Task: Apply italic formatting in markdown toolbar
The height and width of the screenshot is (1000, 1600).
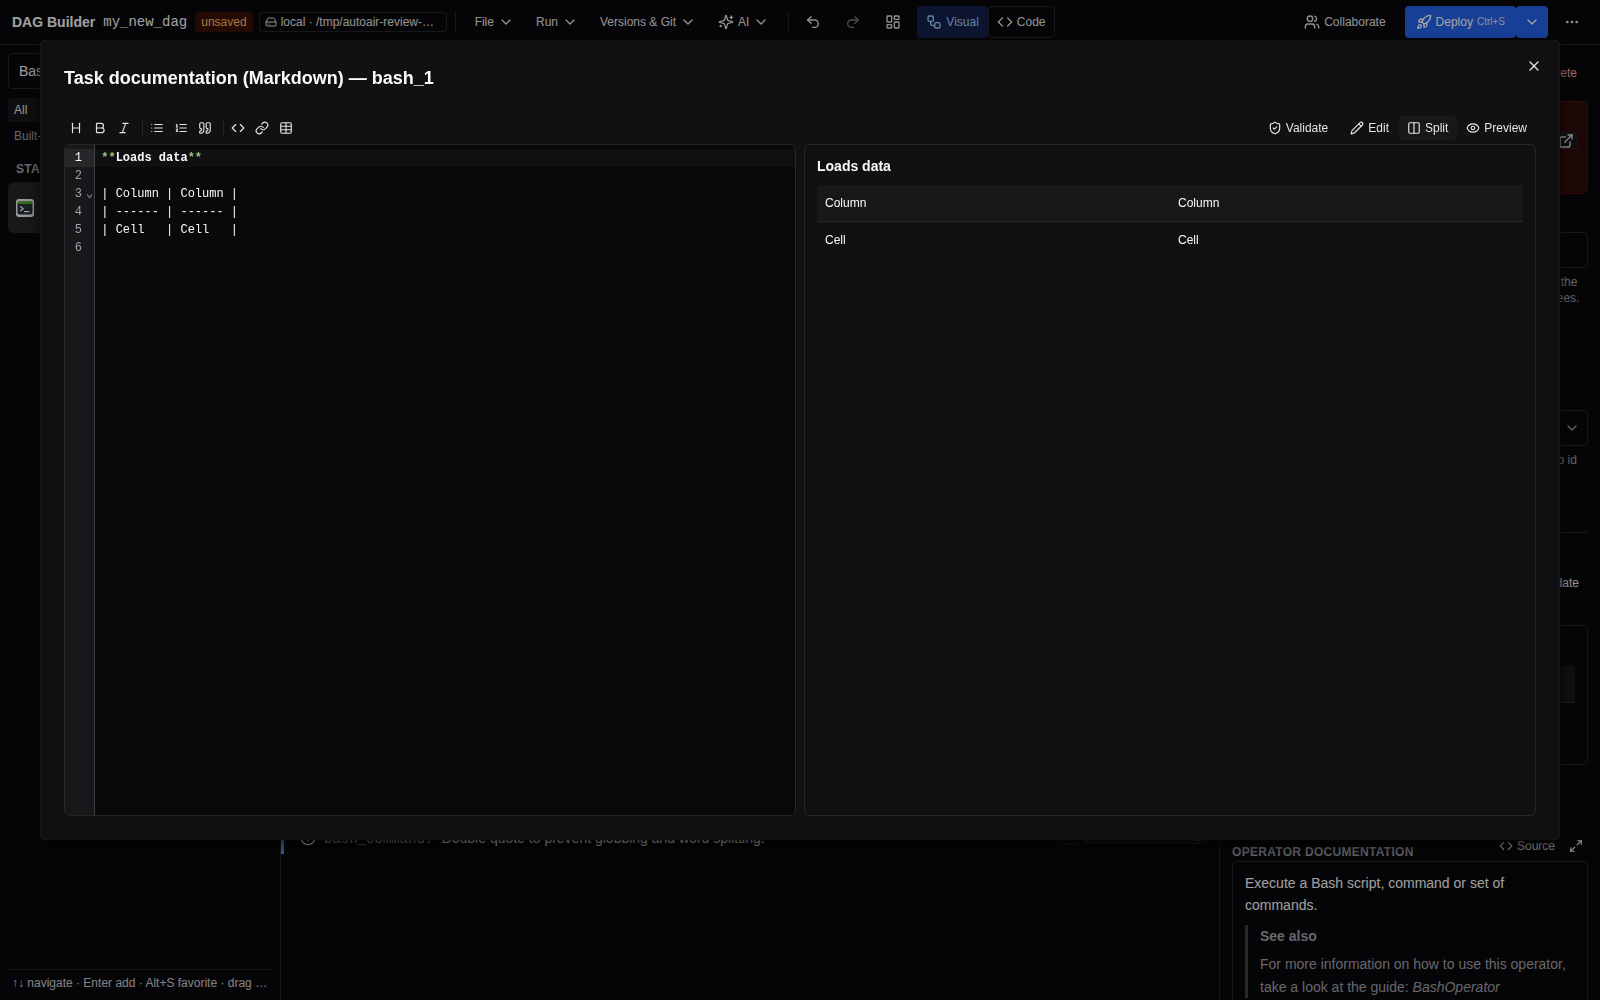Action: [124, 128]
